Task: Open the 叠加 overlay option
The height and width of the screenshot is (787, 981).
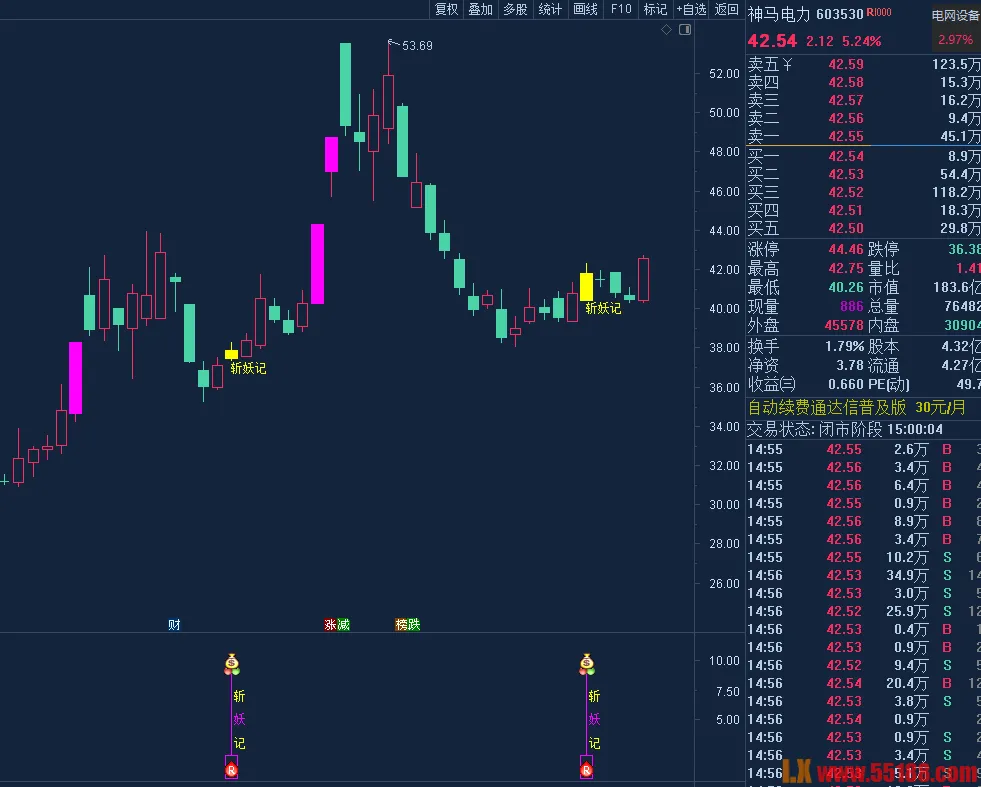Action: [481, 9]
